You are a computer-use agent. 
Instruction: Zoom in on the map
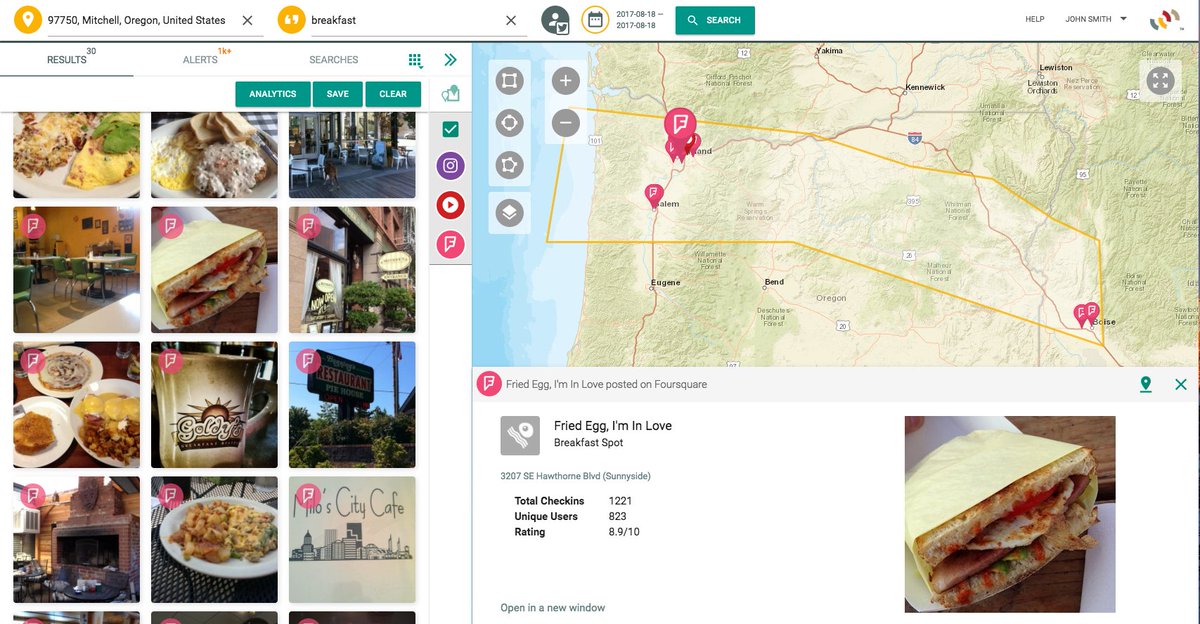565,80
